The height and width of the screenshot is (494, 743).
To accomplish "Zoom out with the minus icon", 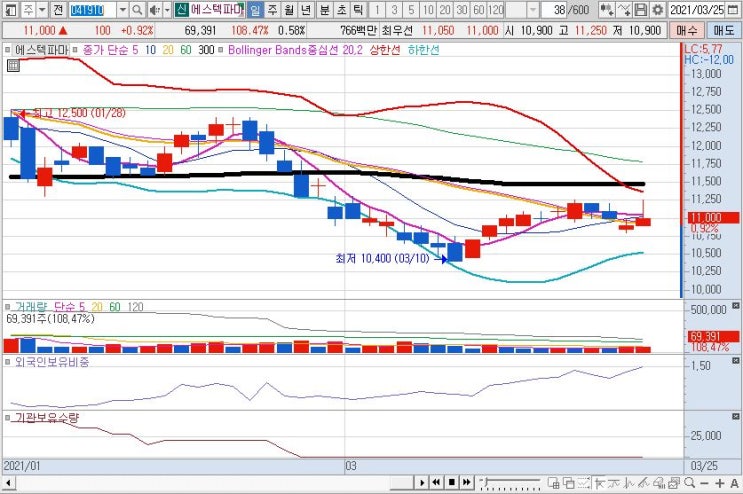I will coord(704,483).
